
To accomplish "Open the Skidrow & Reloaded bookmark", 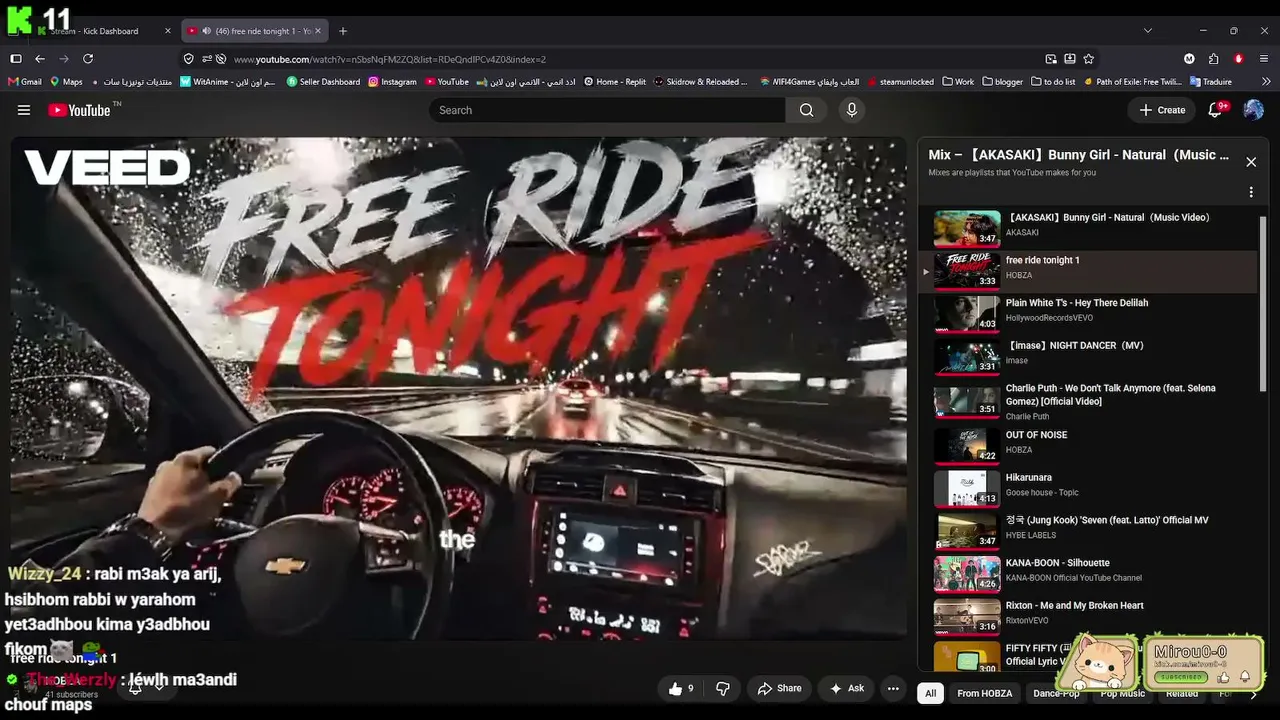I will point(700,82).
